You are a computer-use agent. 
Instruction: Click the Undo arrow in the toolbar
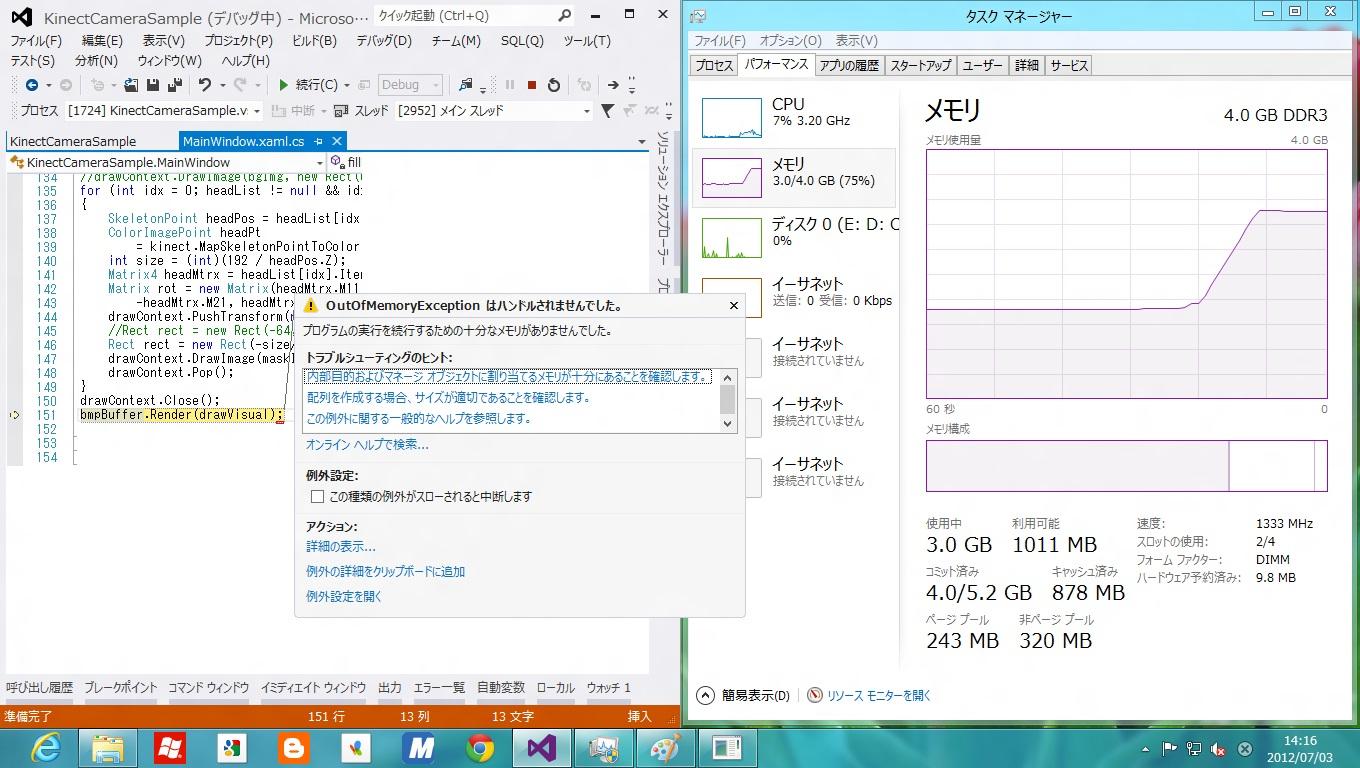point(205,86)
